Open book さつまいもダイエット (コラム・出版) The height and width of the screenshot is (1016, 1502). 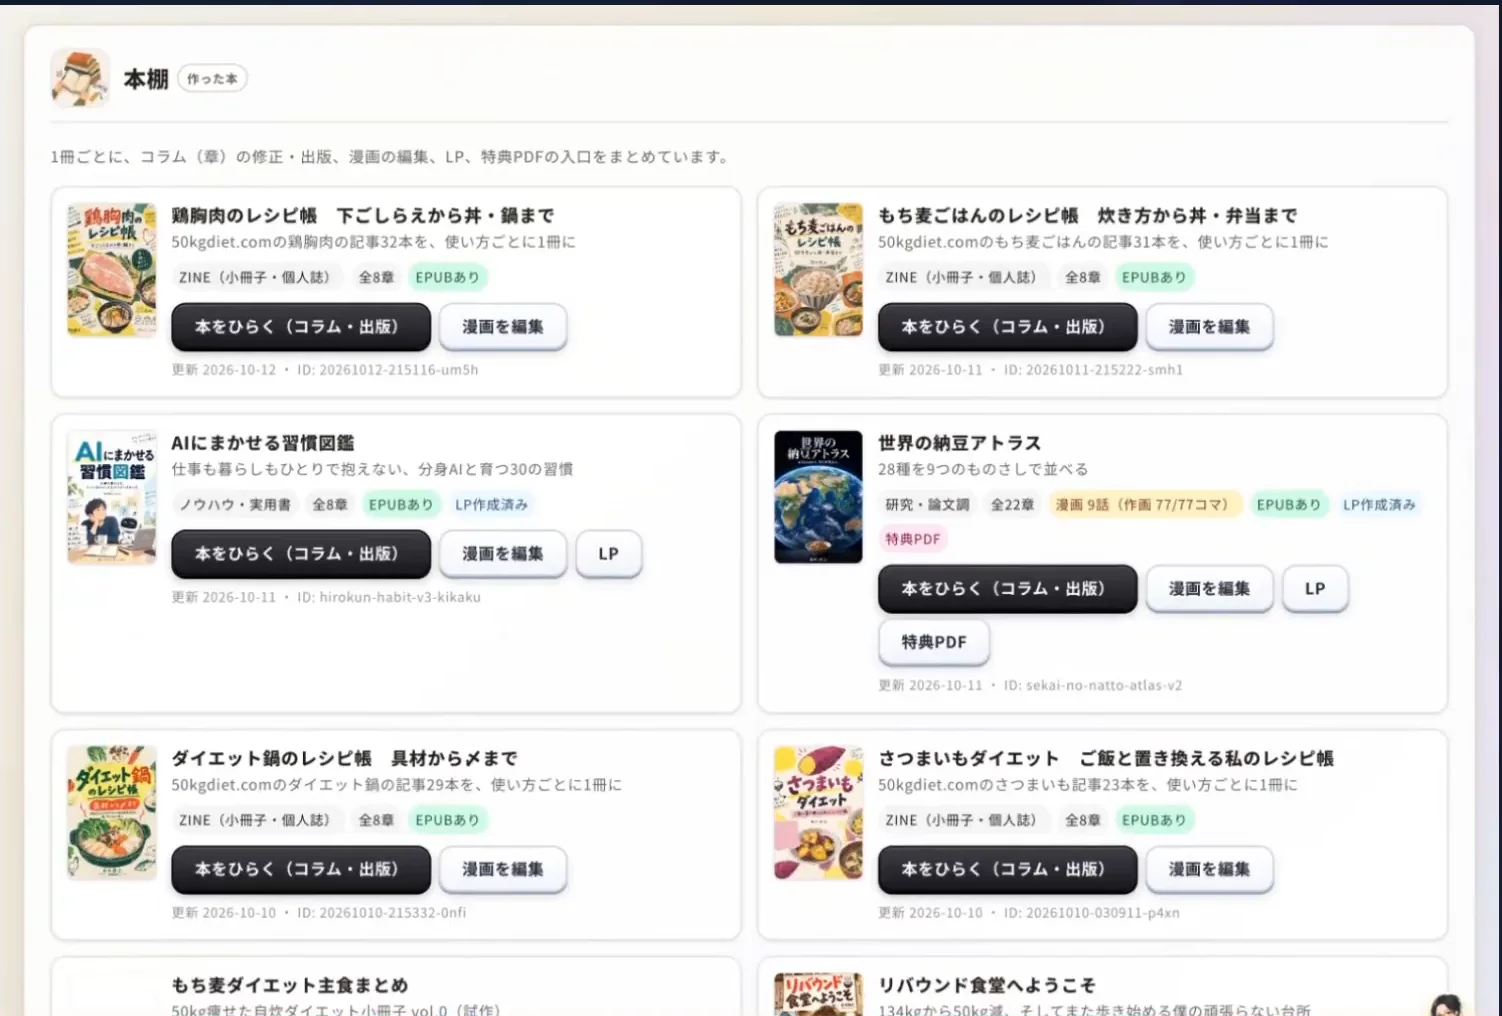tap(1007, 870)
